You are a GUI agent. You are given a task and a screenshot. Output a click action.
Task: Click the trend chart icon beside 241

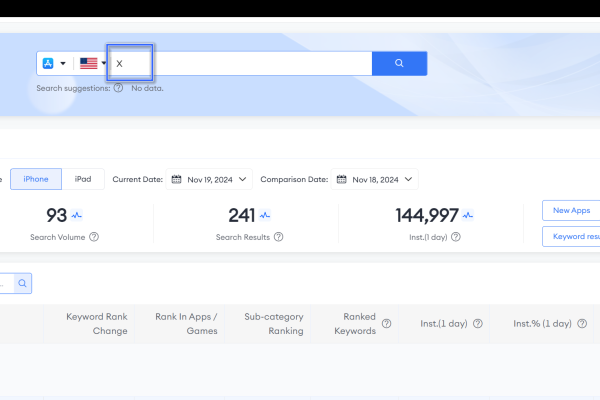point(264,215)
